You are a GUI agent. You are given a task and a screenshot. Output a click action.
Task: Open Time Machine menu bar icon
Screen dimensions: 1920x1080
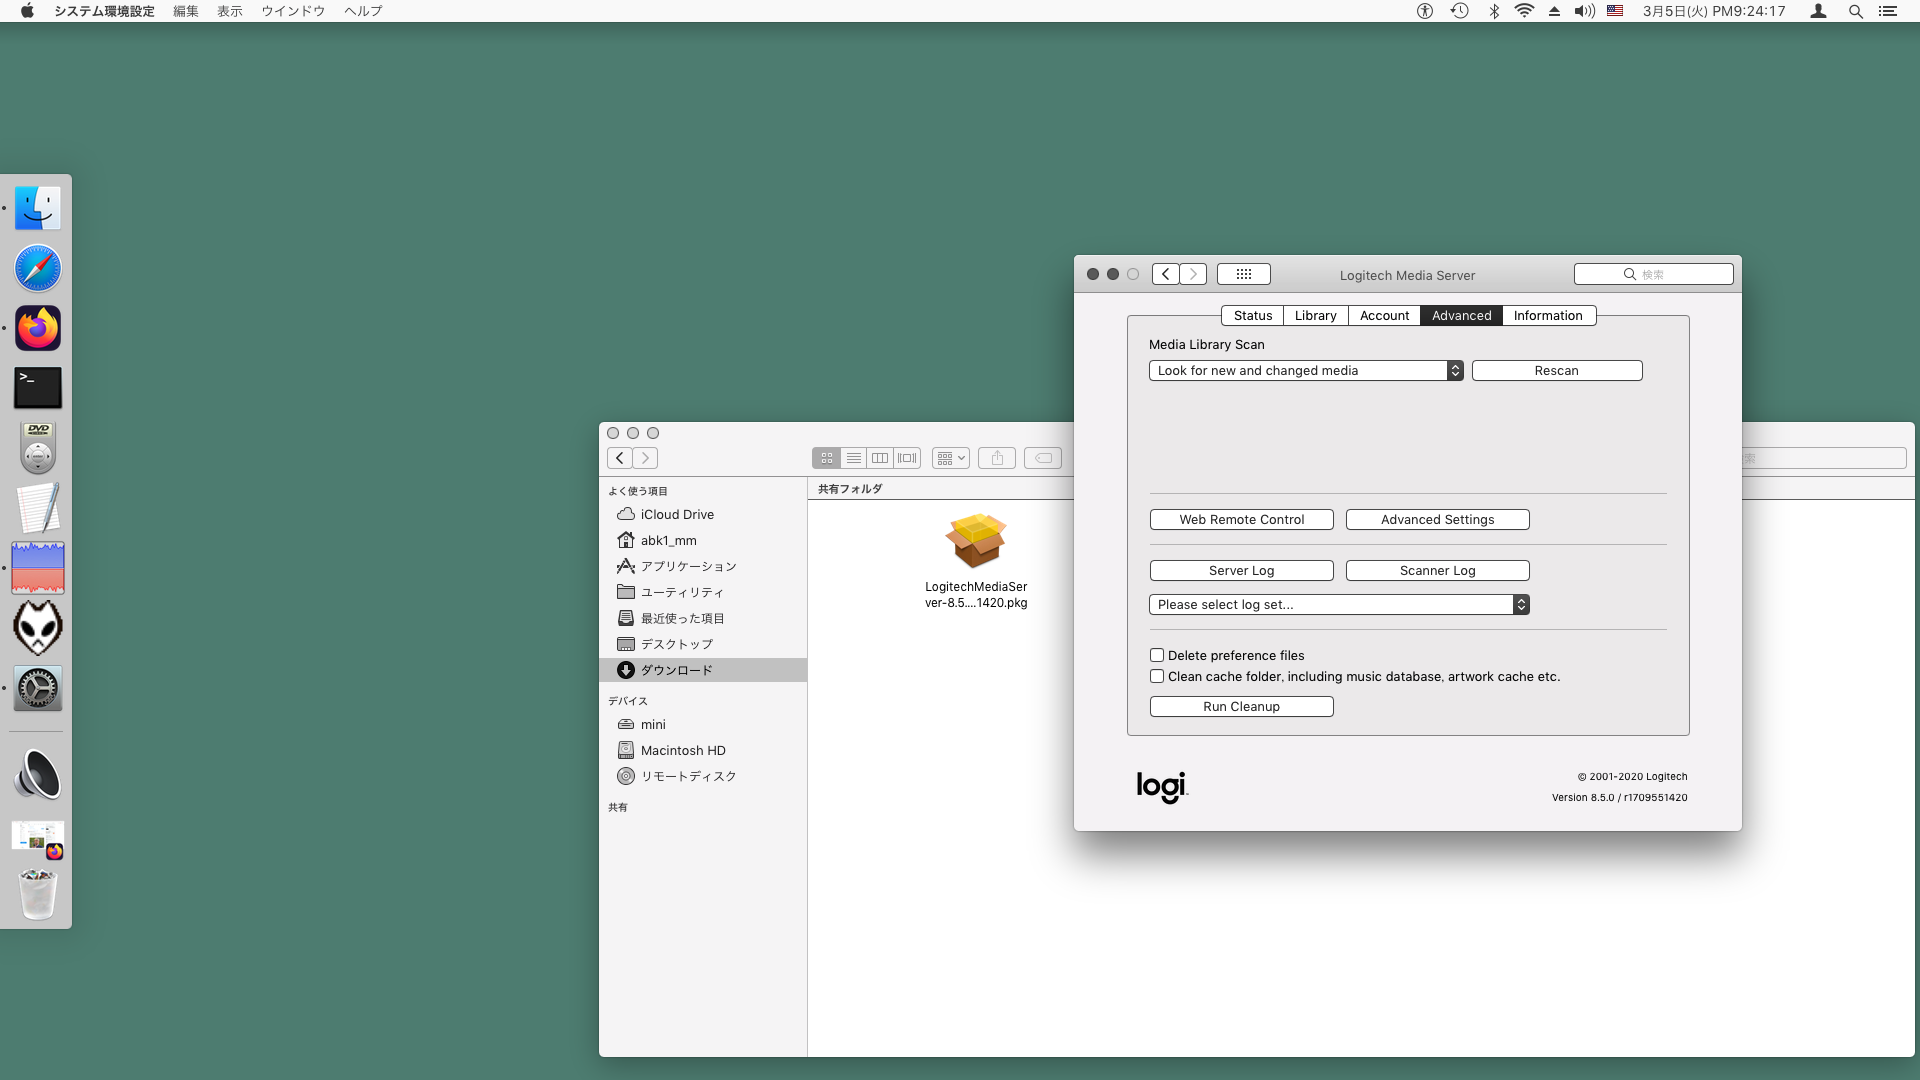coord(1460,11)
